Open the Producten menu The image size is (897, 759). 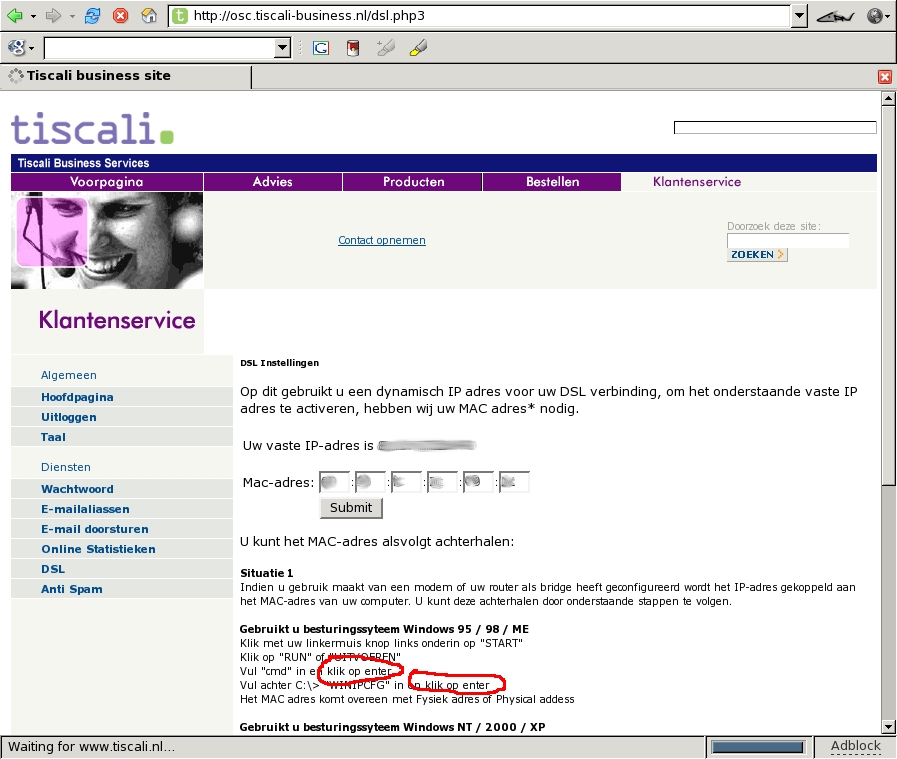click(413, 182)
